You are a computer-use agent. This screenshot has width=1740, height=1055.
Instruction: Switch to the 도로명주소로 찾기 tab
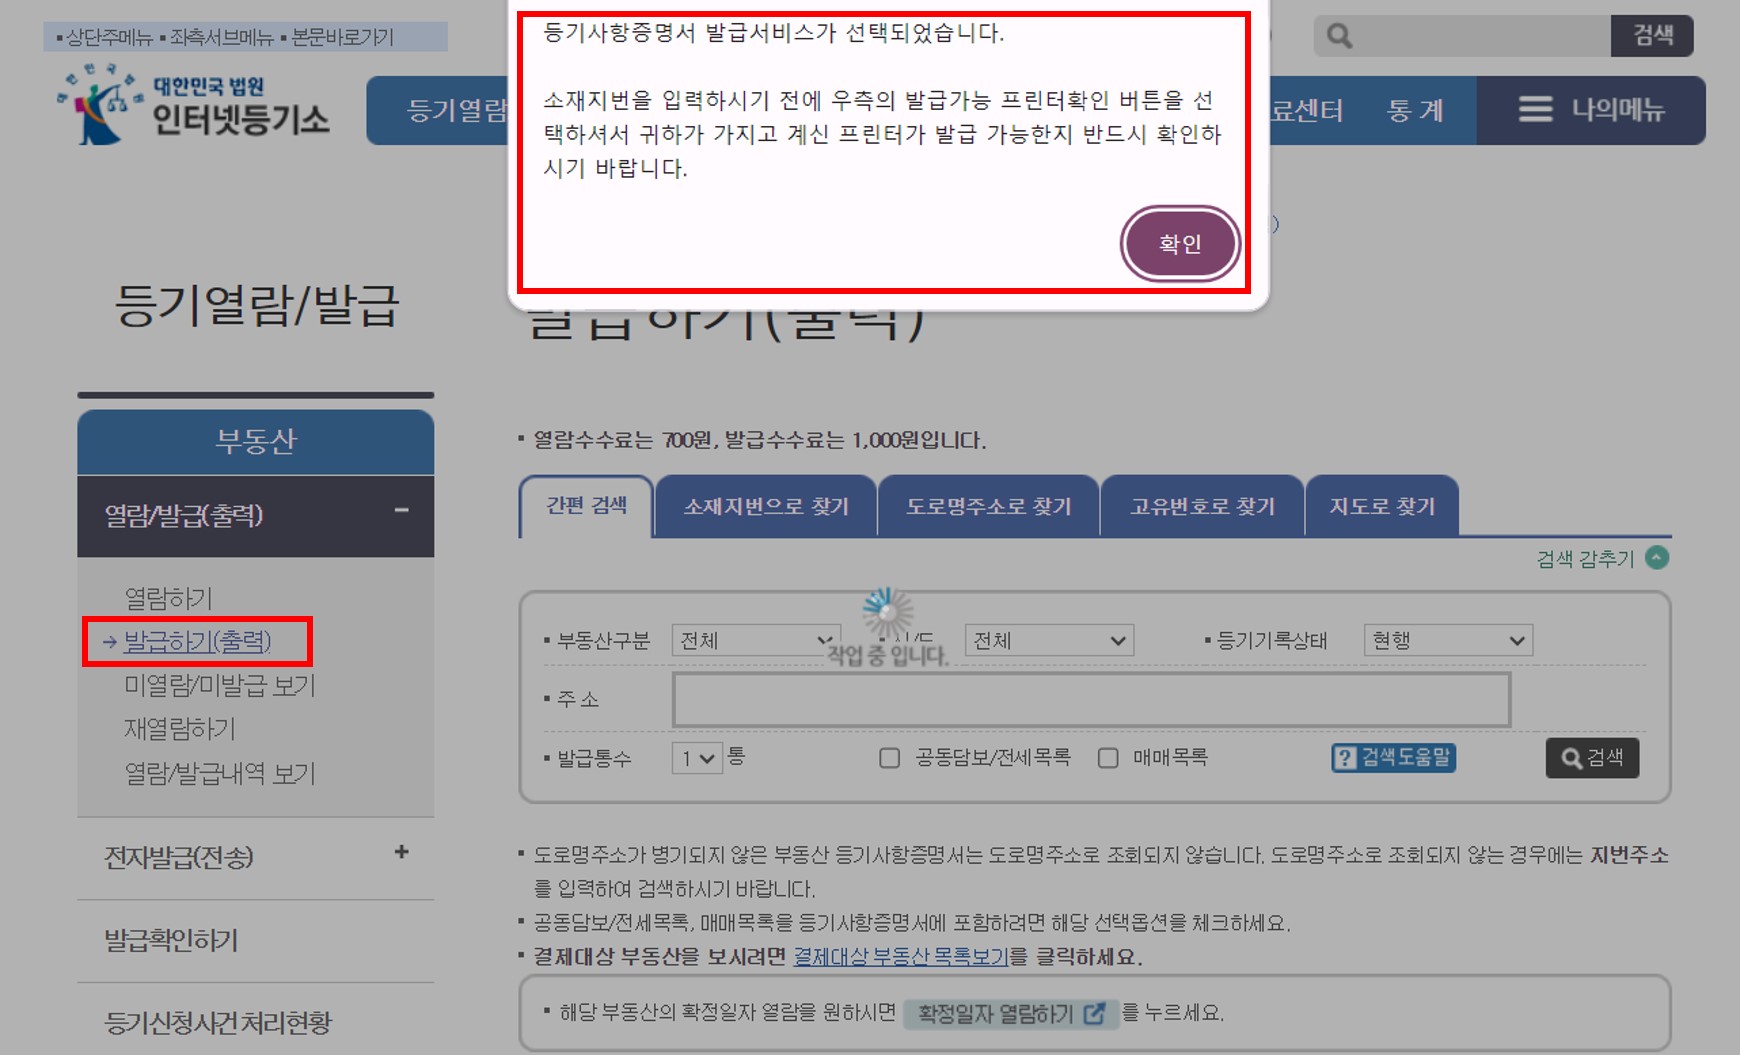(x=988, y=506)
